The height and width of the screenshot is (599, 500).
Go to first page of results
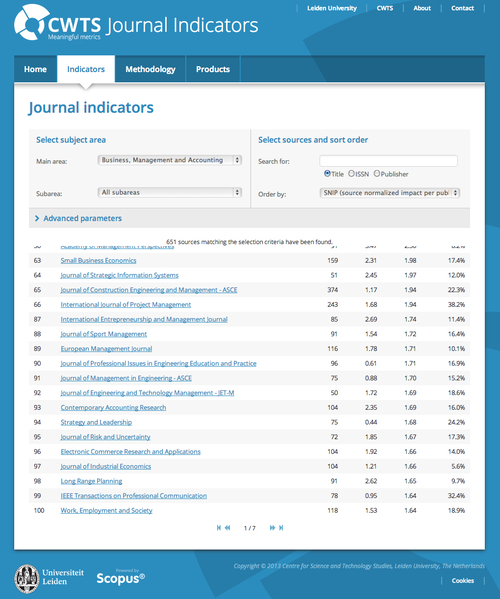click(x=219, y=528)
